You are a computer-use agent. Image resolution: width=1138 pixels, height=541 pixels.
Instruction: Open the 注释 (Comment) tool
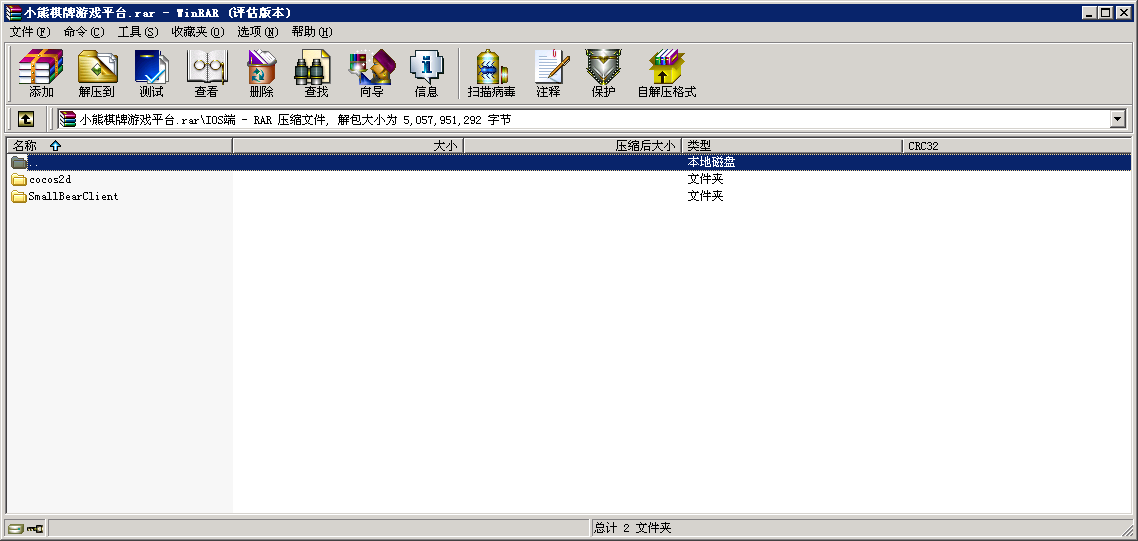coord(548,74)
